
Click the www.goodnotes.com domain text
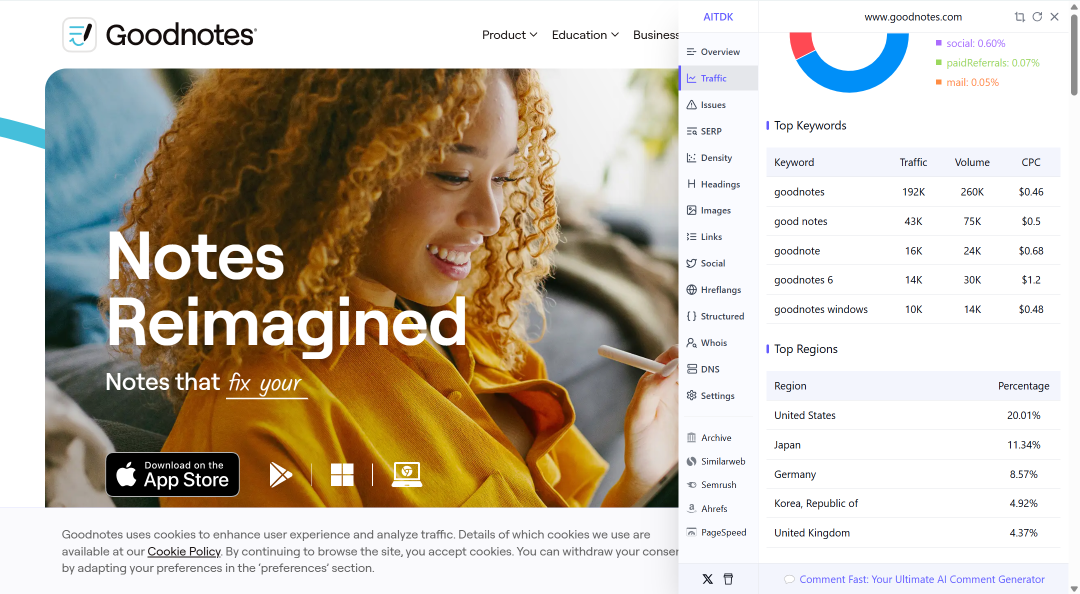pyautogui.click(x=913, y=17)
